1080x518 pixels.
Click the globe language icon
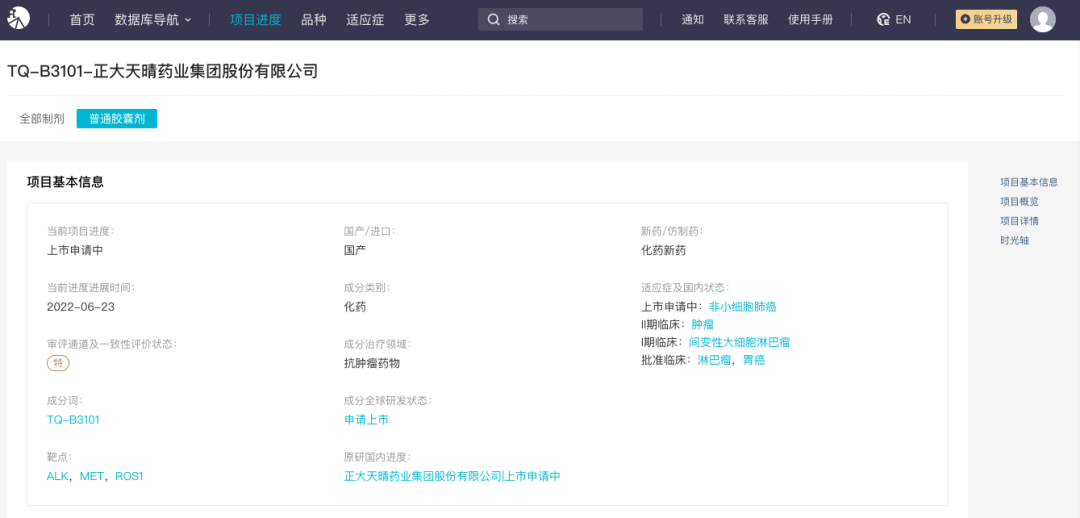click(883, 20)
